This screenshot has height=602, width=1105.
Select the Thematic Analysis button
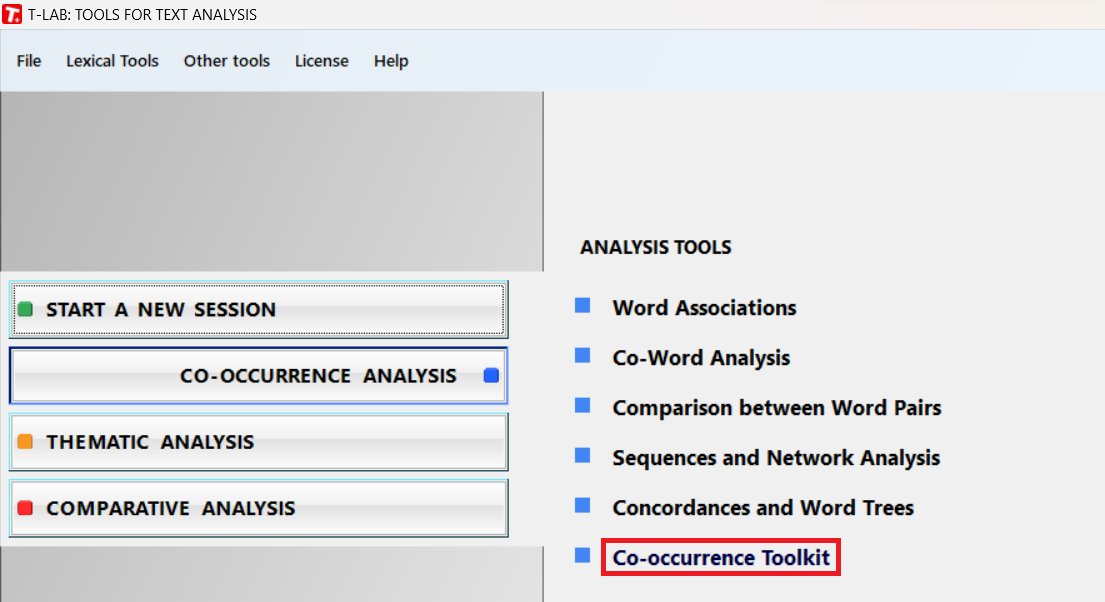click(259, 442)
